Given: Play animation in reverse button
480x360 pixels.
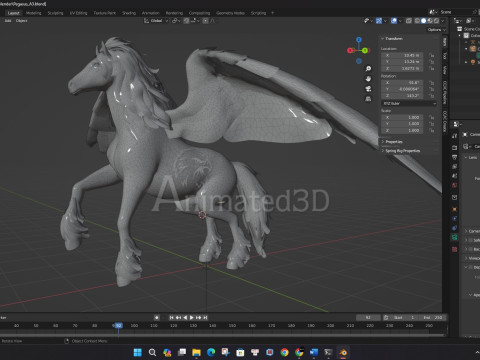Looking at the screenshot, I should coord(185,318).
